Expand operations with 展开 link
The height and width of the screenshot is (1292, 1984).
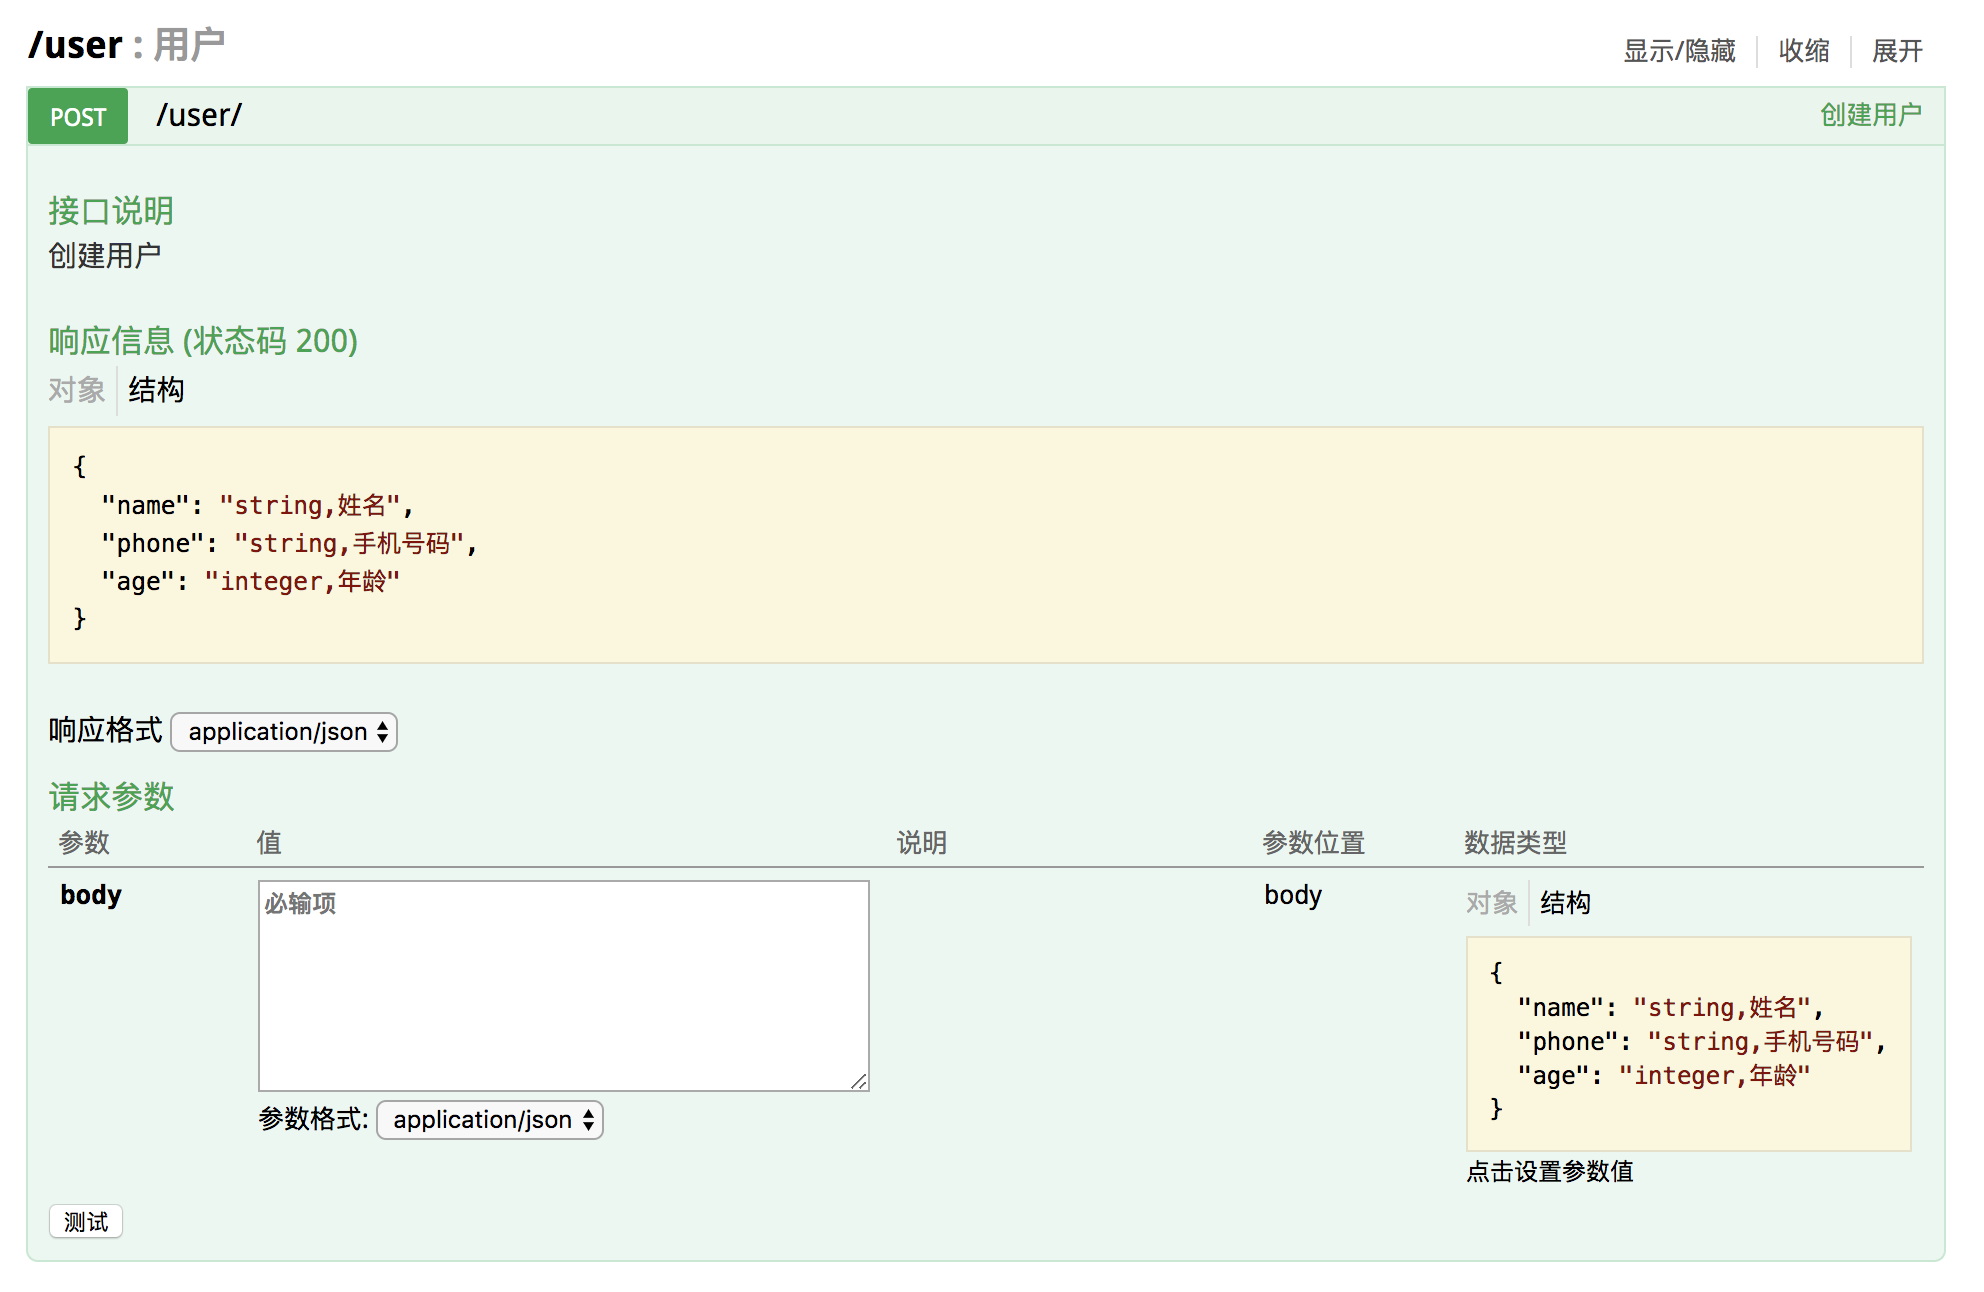pyautogui.click(x=1896, y=51)
